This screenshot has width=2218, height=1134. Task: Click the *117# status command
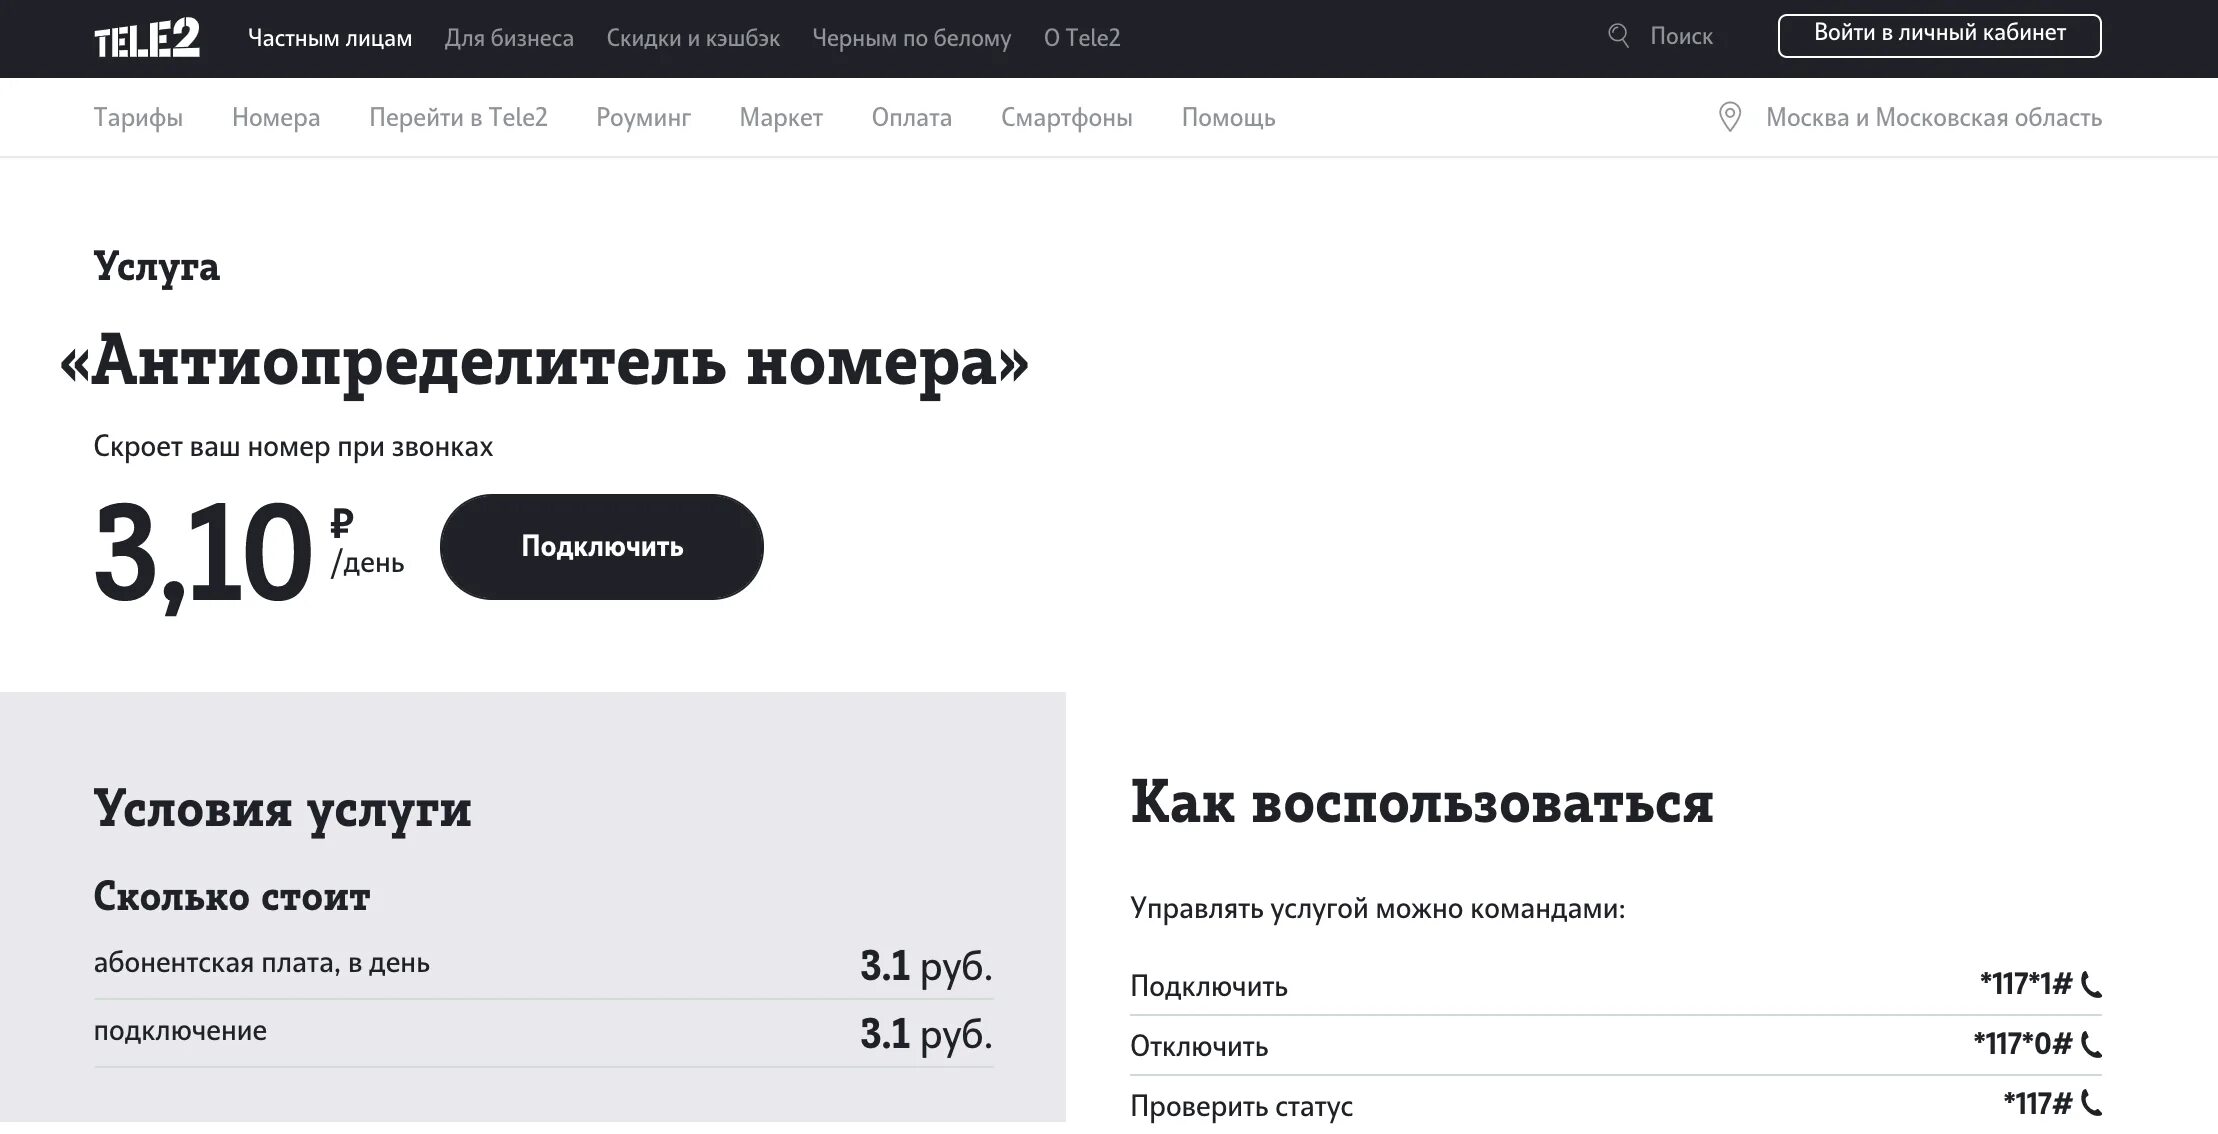coord(2038,1104)
